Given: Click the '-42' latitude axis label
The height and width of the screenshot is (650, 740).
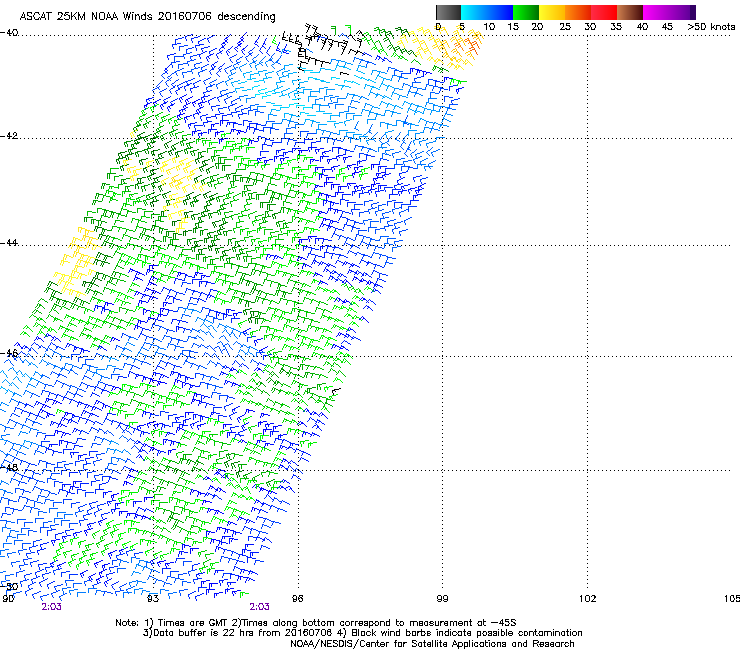Looking at the screenshot, I should point(9,136).
